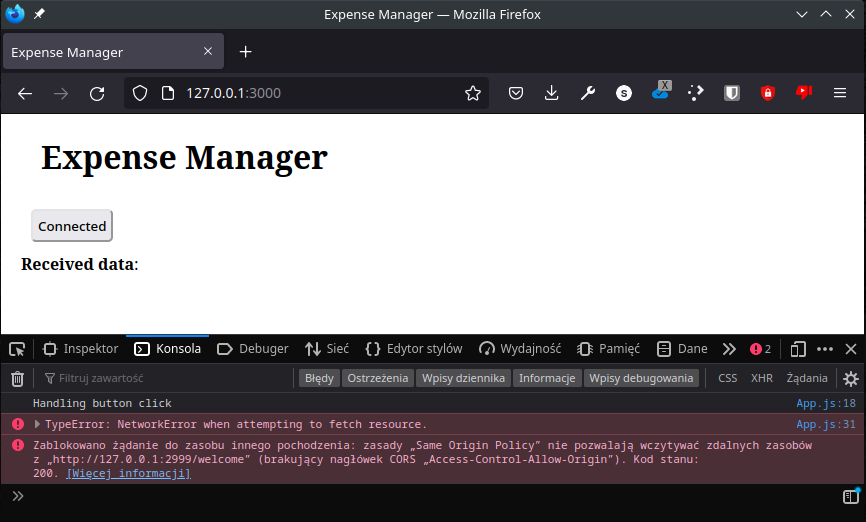Switch to the Inspektor tab
866x522 pixels.
point(81,349)
